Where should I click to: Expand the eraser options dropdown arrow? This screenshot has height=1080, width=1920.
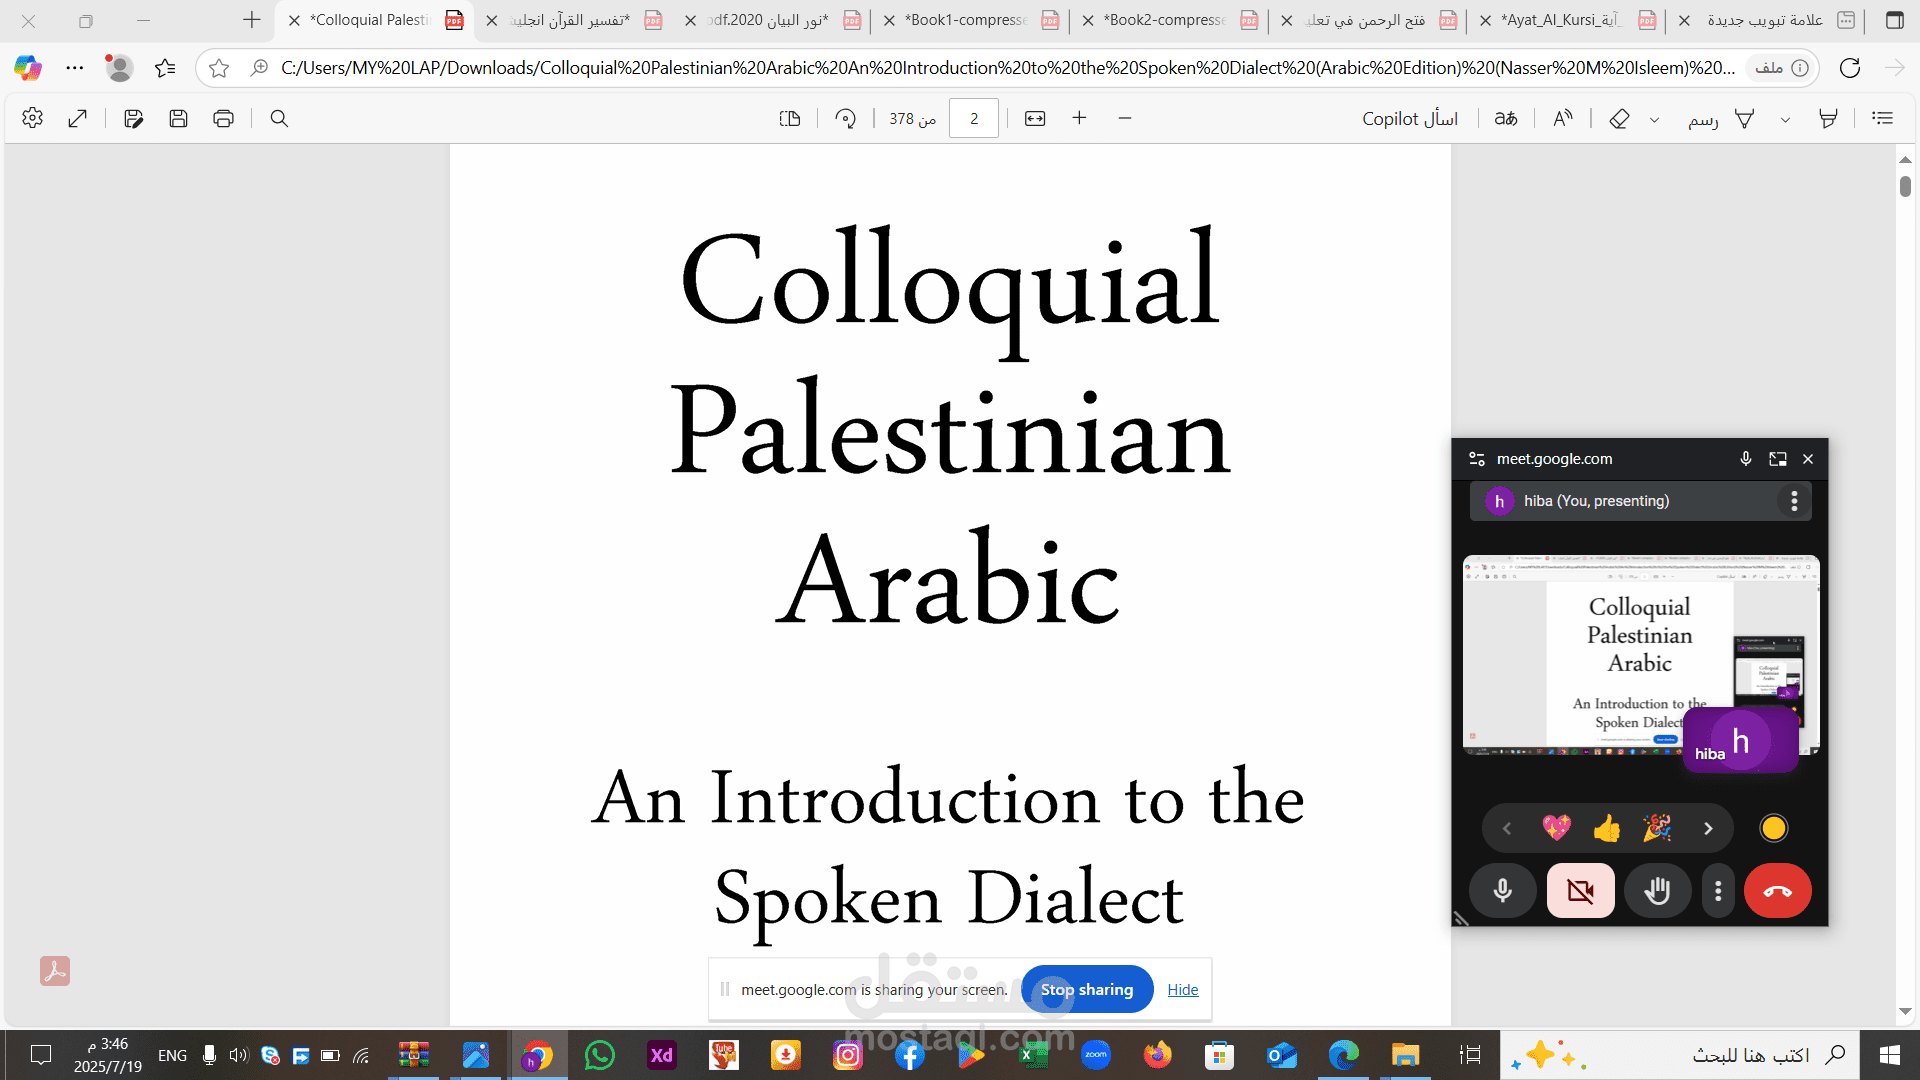coord(1654,119)
